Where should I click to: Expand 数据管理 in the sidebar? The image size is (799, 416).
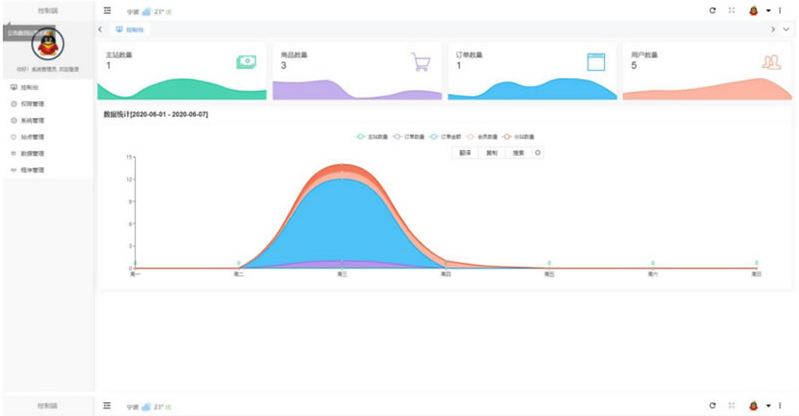47,153
